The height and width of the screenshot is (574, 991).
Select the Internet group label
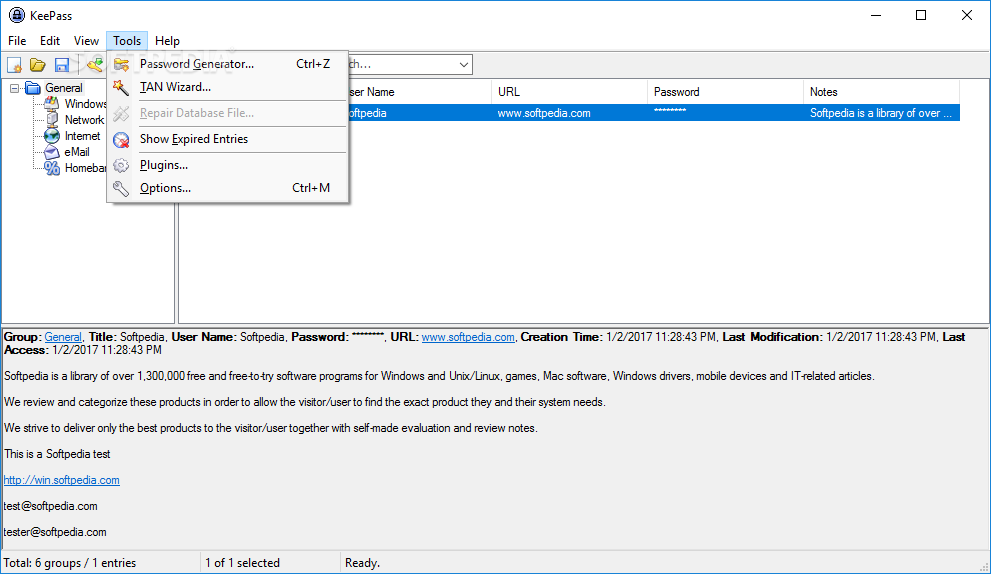[x=82, y=136]
